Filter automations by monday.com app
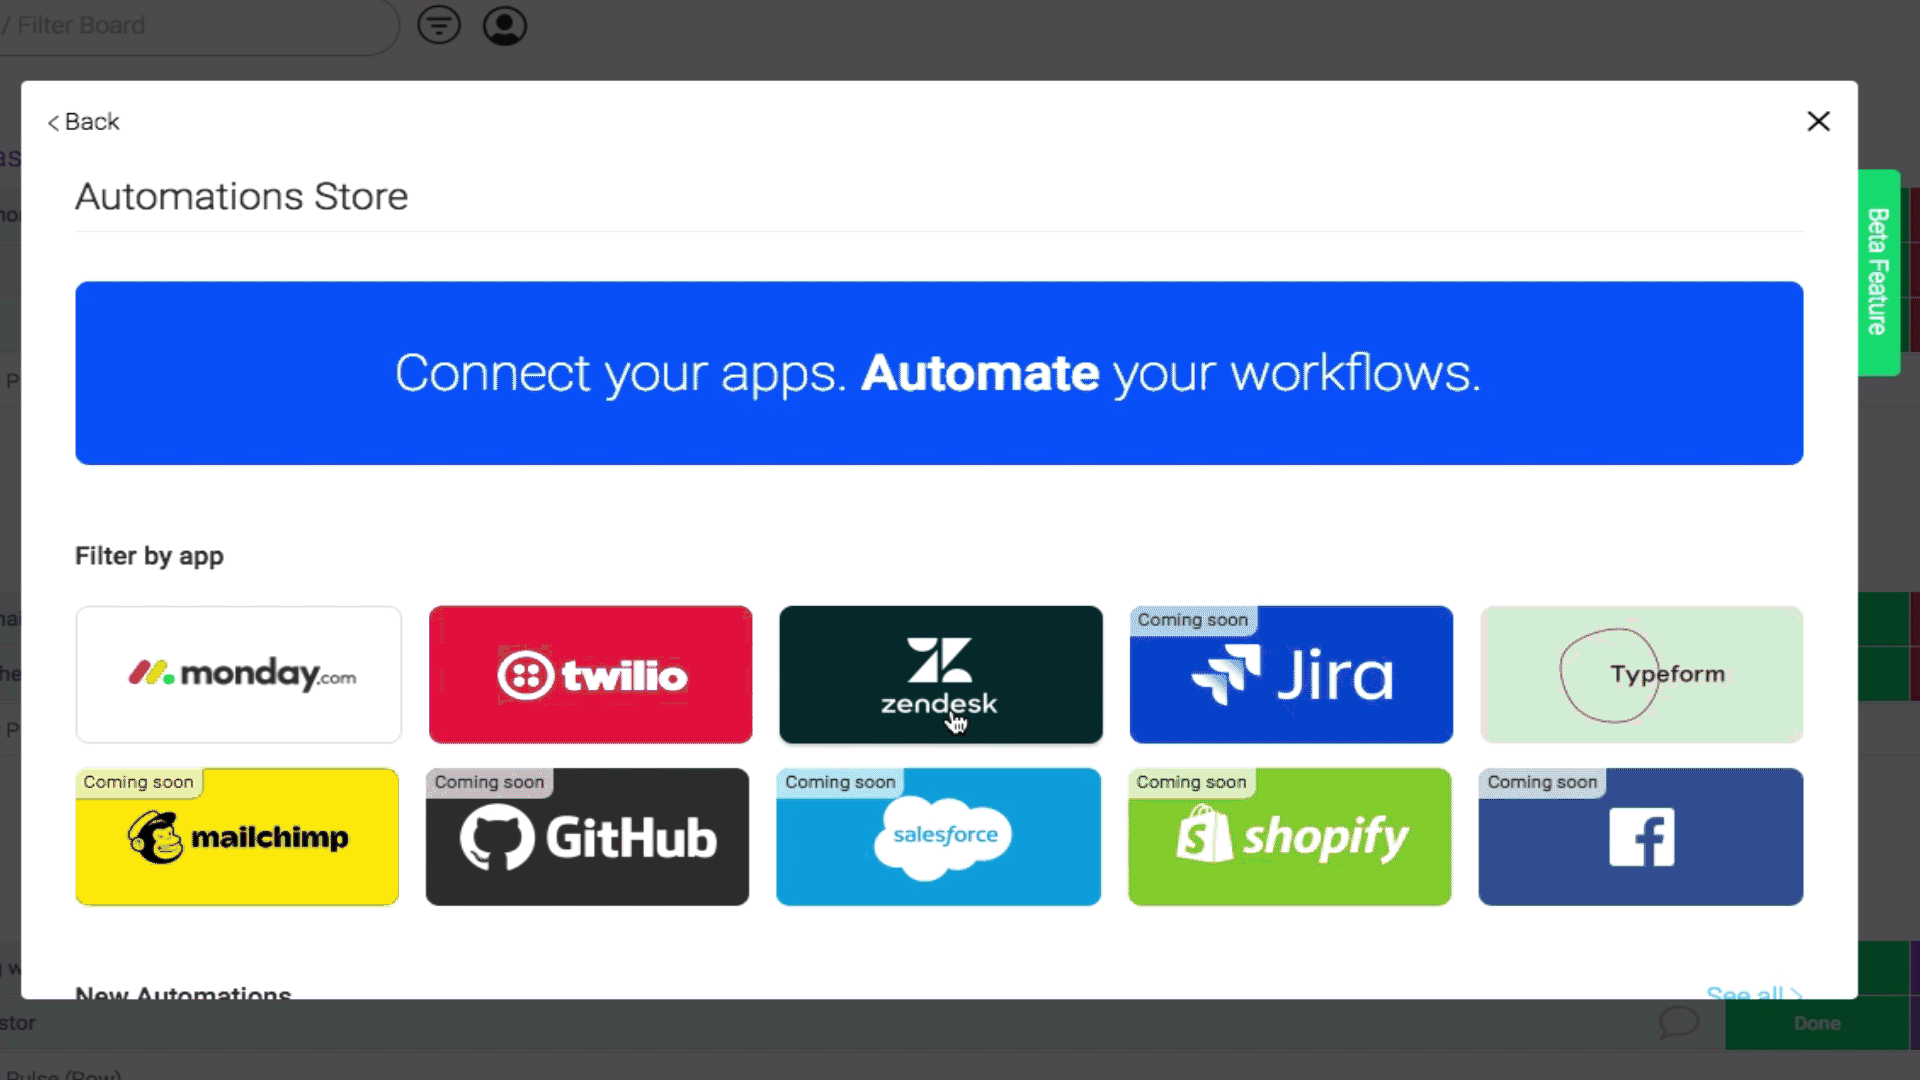The width and height of the screenshot is (1920, 1080). tap(238, 674)
